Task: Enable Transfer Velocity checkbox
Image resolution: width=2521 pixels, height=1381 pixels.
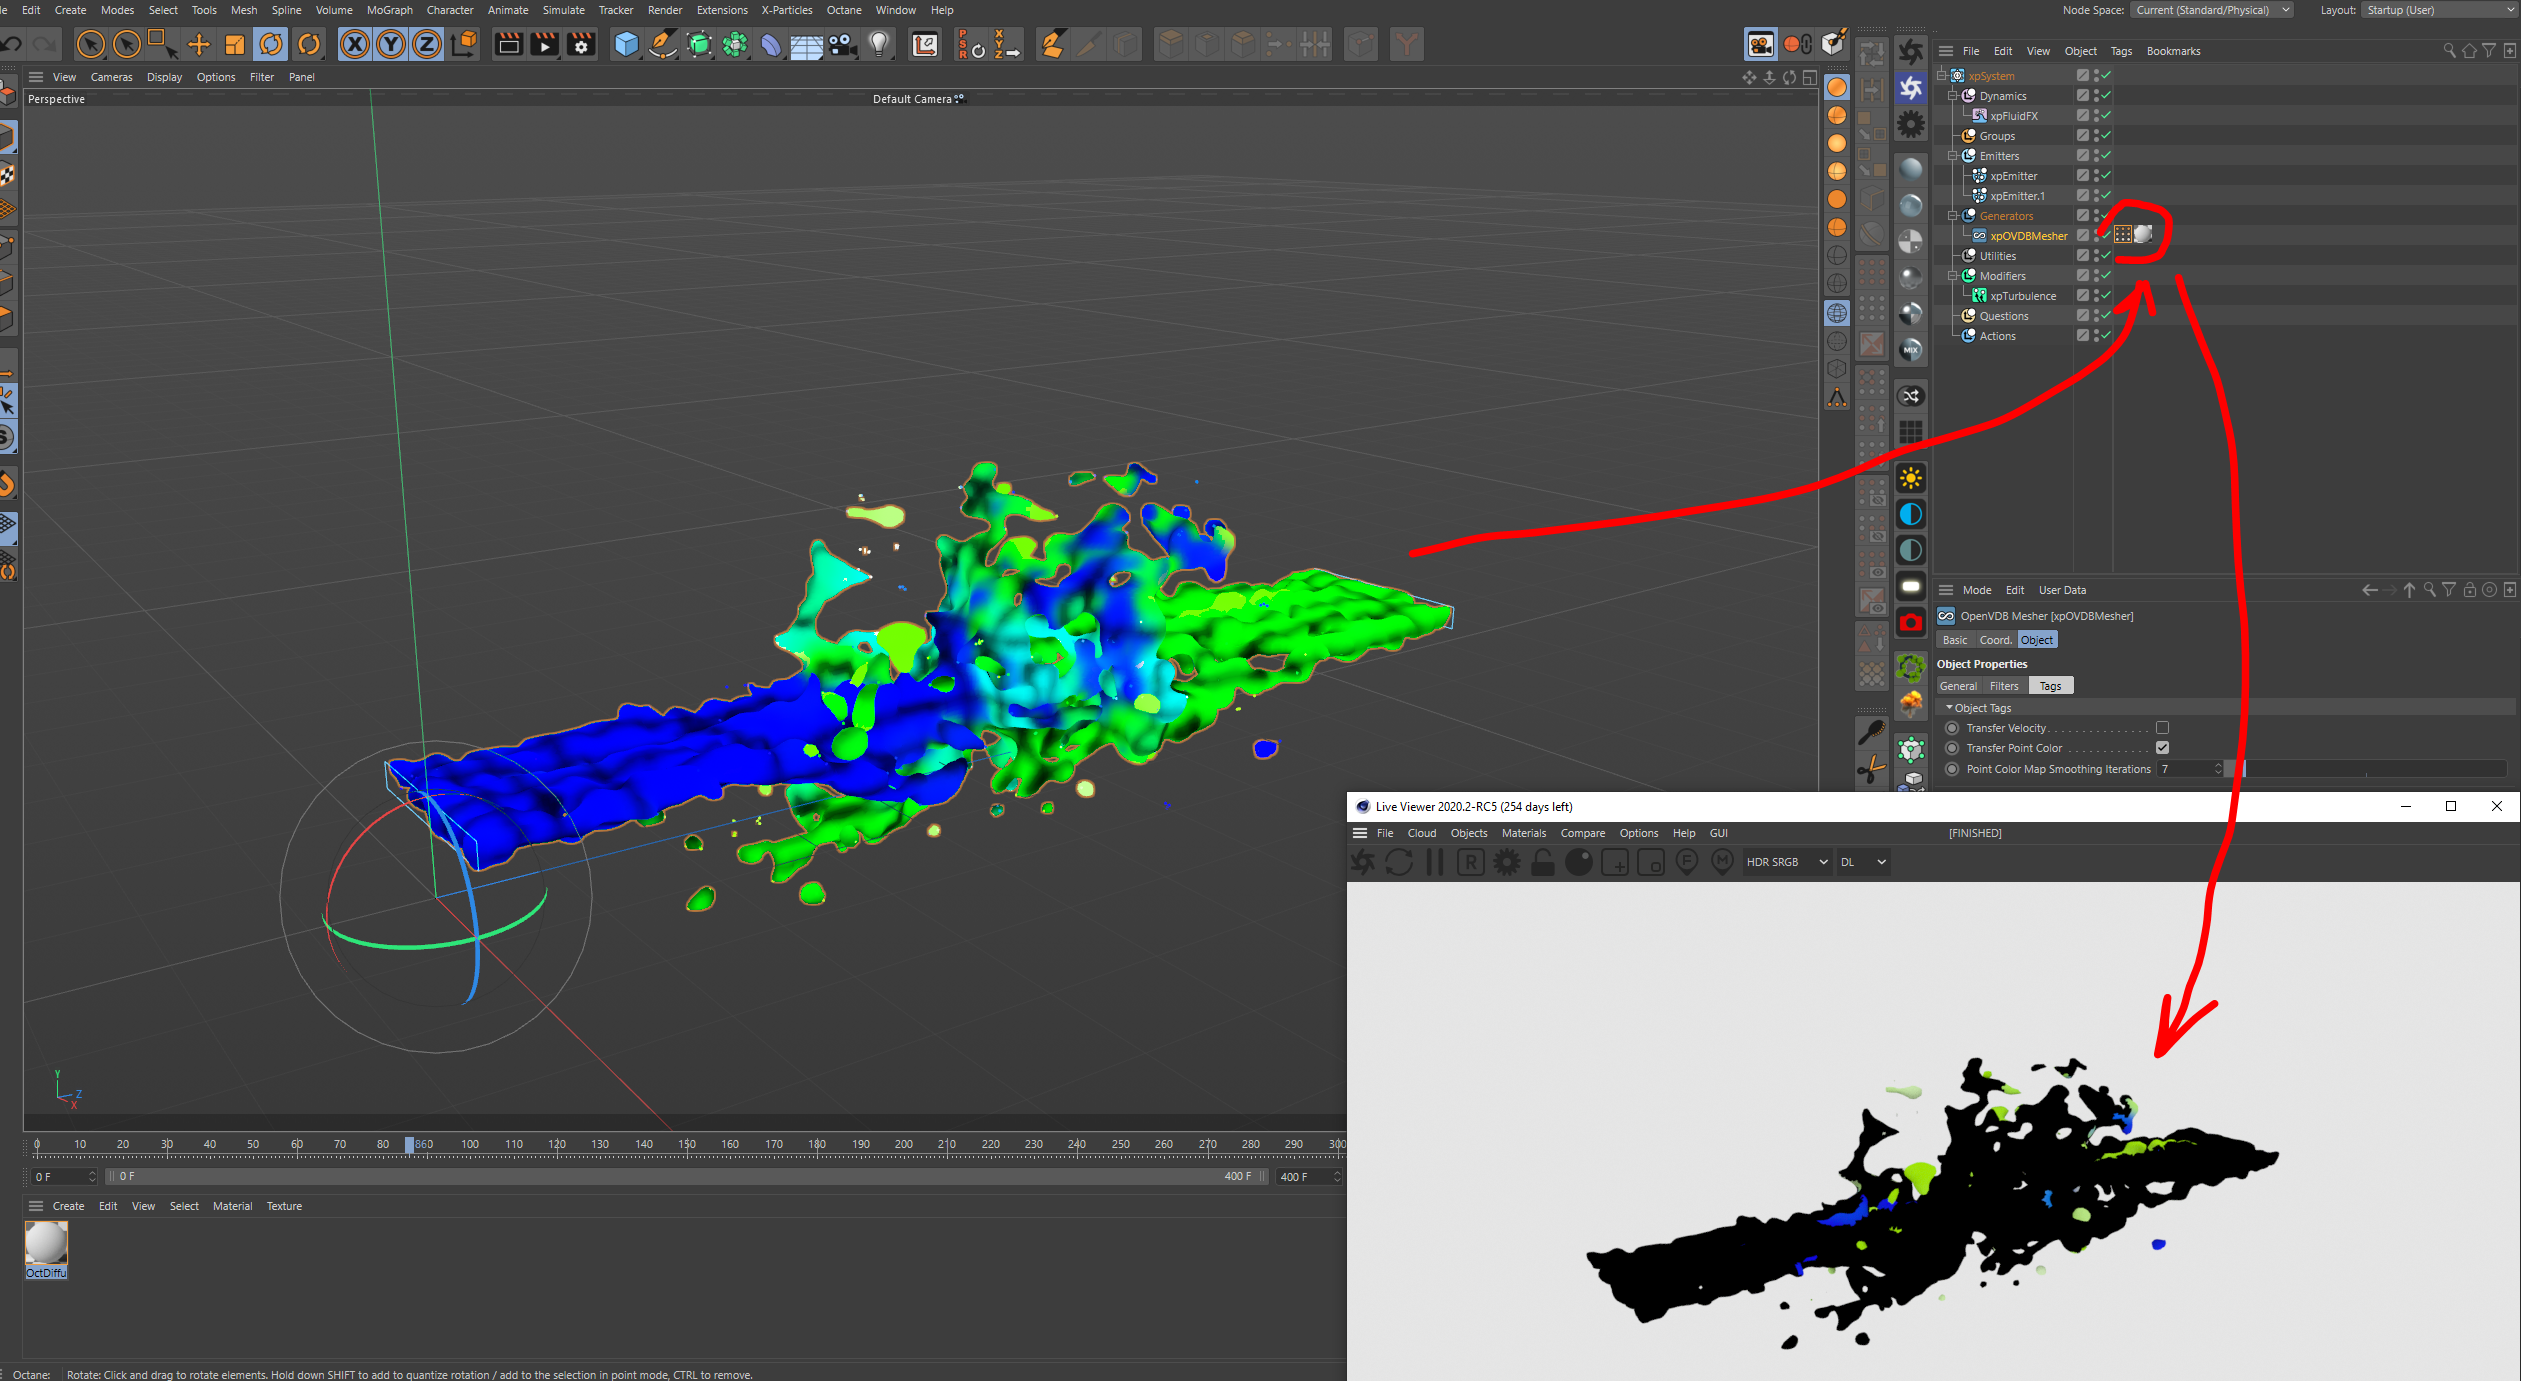Action: point(2162,728)
